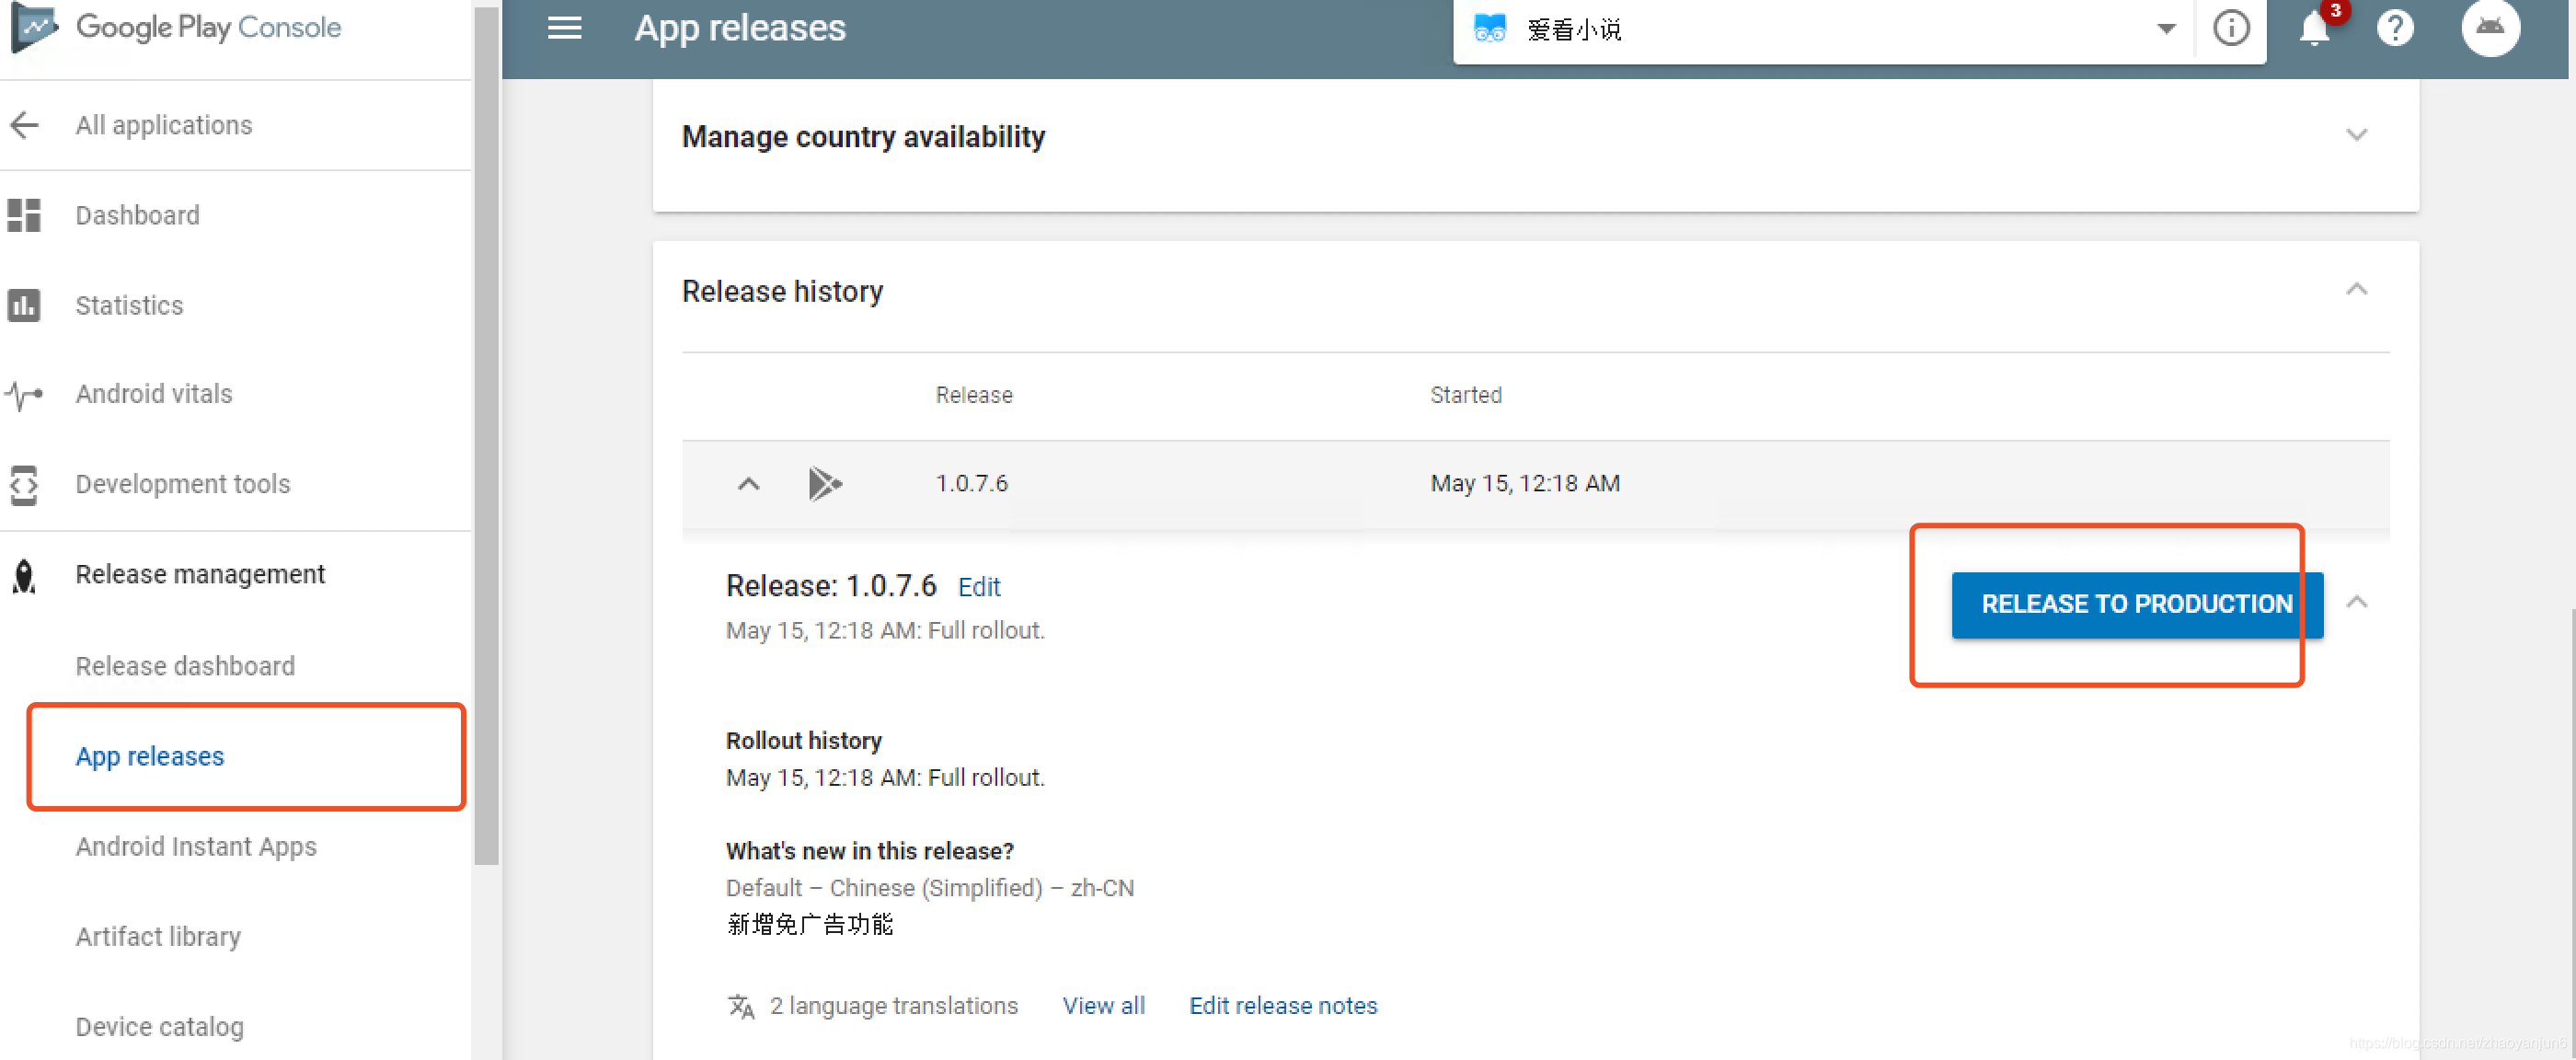The image size is (2576, 1060).
Task: Click the Android vitals pulse icon
Action: point(24,394)
